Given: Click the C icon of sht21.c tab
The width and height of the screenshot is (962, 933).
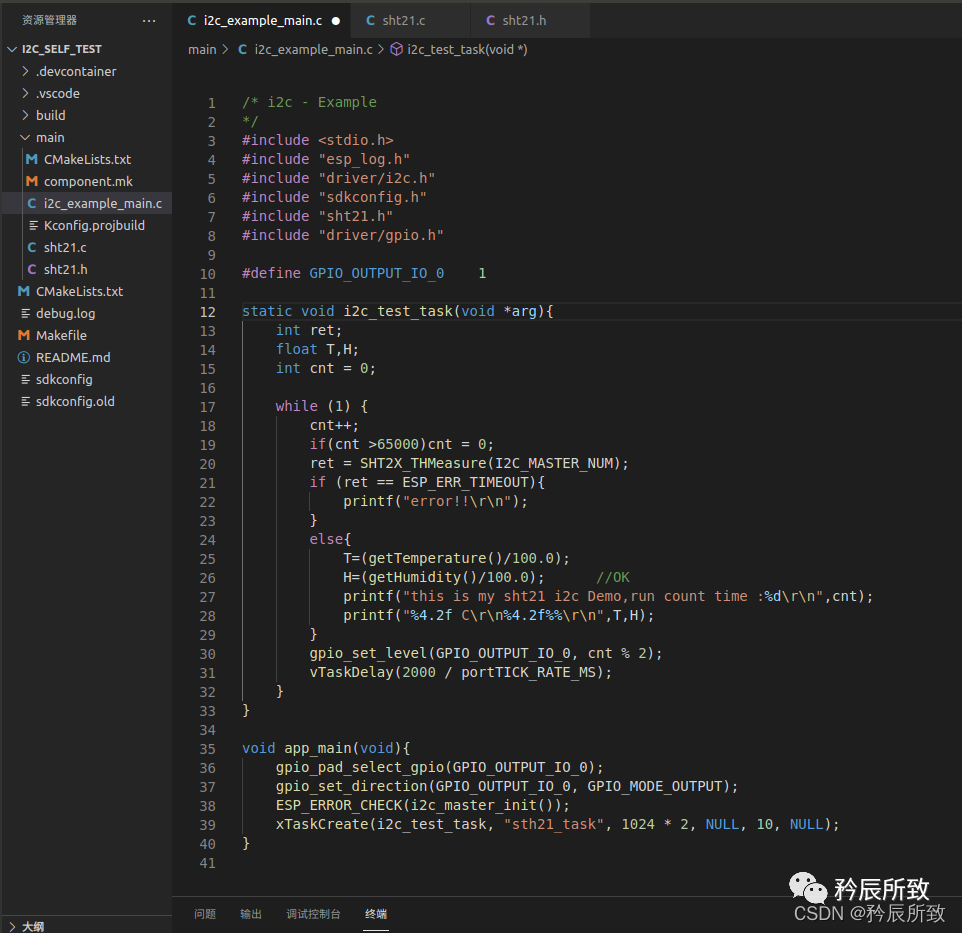Looking at the screenshot, I should click(371, 20).
